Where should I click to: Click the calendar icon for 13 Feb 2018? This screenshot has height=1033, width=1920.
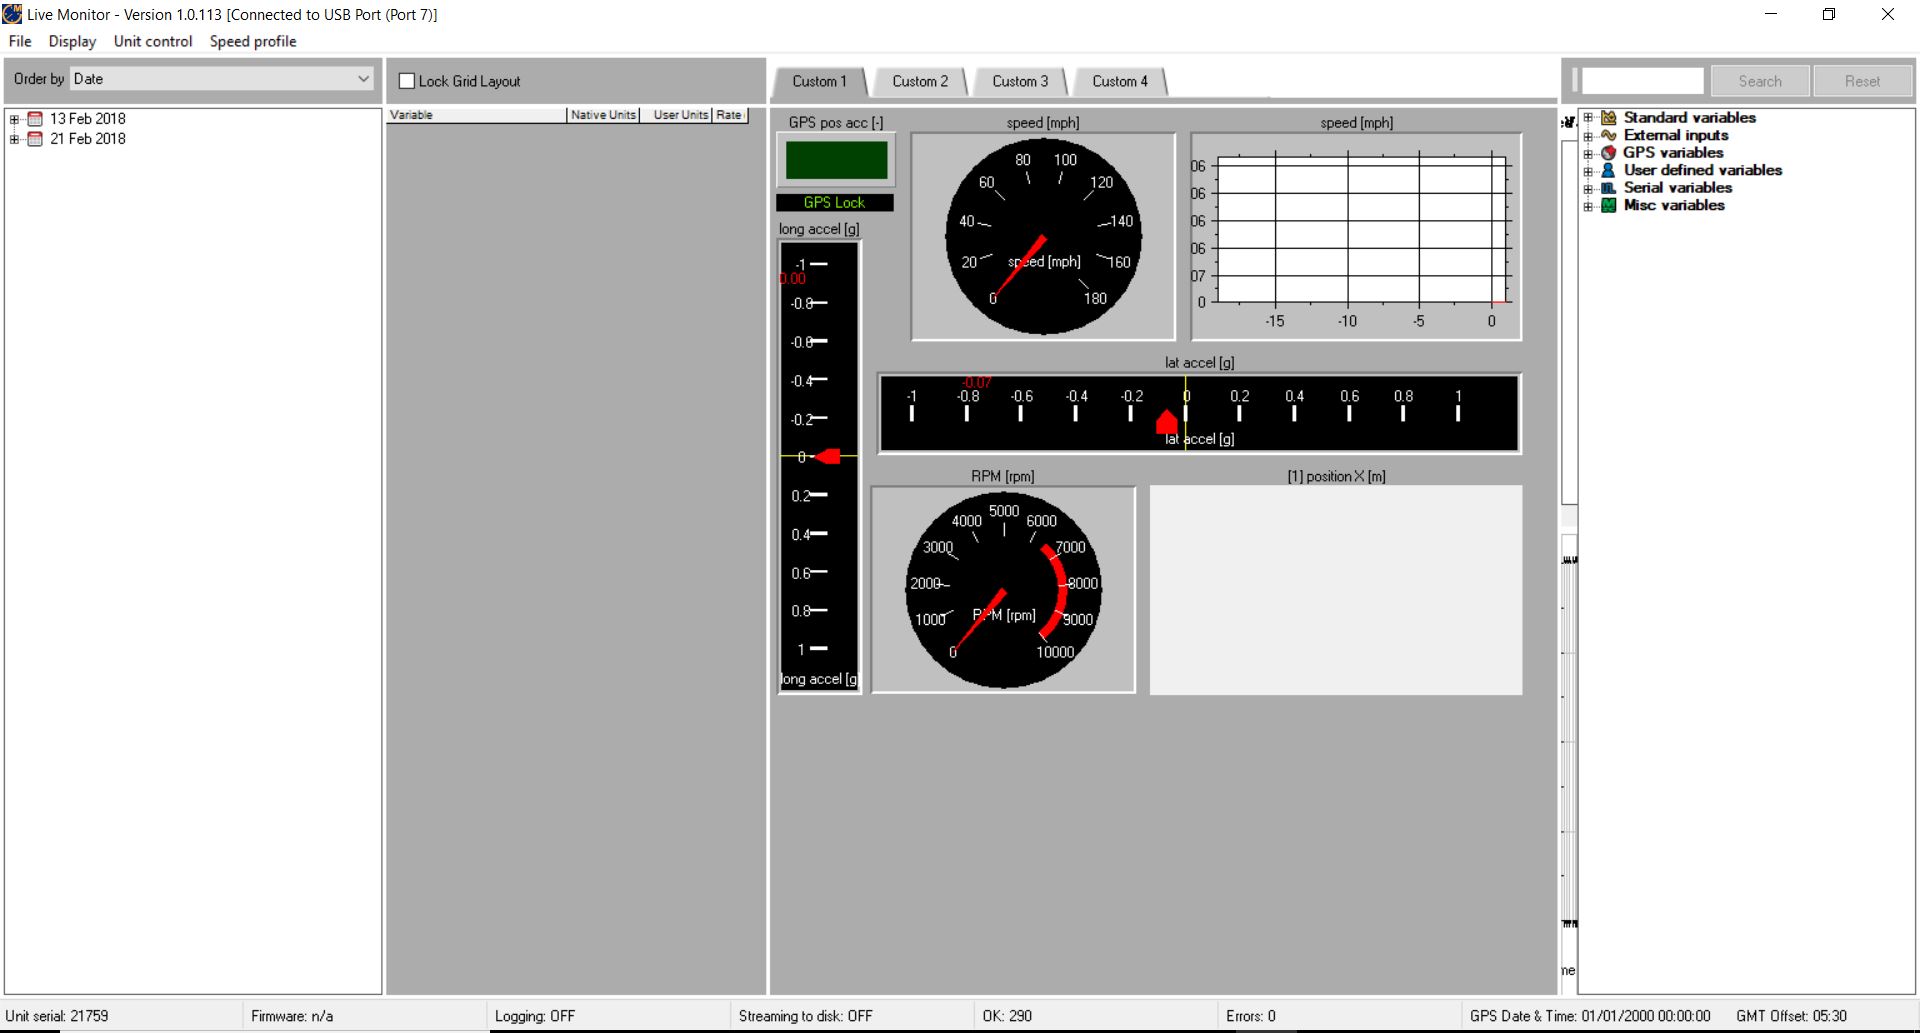[x=35, y=119]
